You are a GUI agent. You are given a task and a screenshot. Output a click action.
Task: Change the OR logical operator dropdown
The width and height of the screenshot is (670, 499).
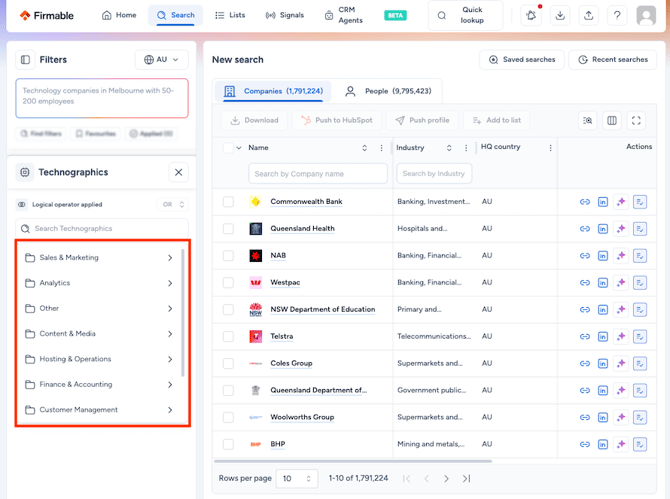(173, 205)
